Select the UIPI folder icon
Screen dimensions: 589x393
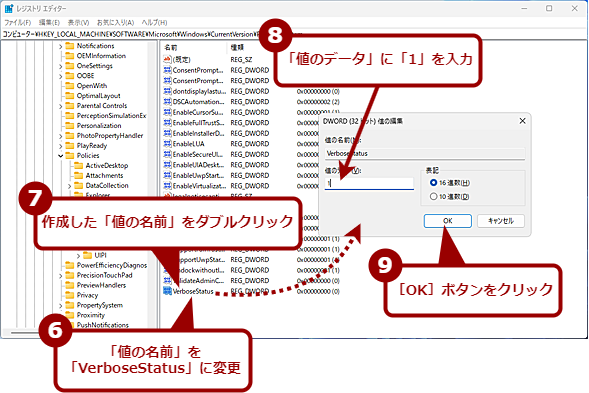click(88, 255)
